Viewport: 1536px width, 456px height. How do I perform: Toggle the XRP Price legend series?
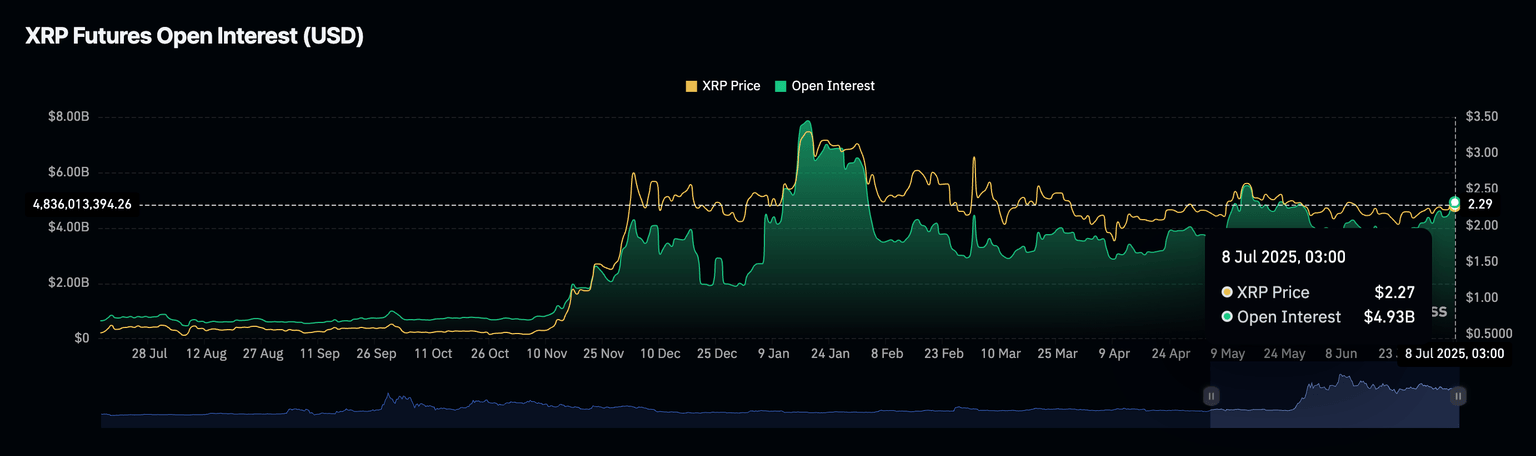click(730, 86)
